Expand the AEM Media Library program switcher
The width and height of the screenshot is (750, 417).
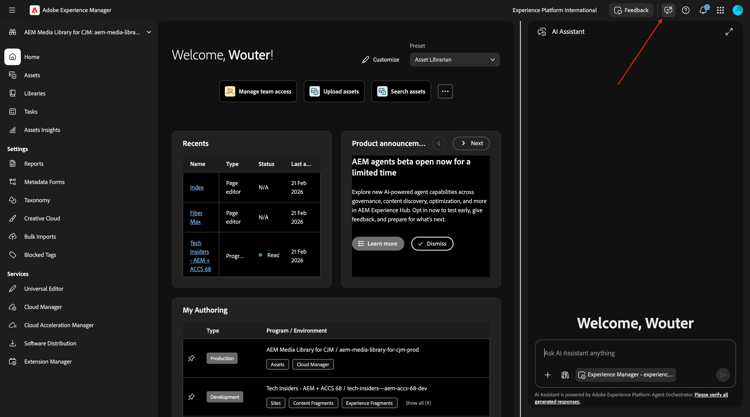coord(149,32)
